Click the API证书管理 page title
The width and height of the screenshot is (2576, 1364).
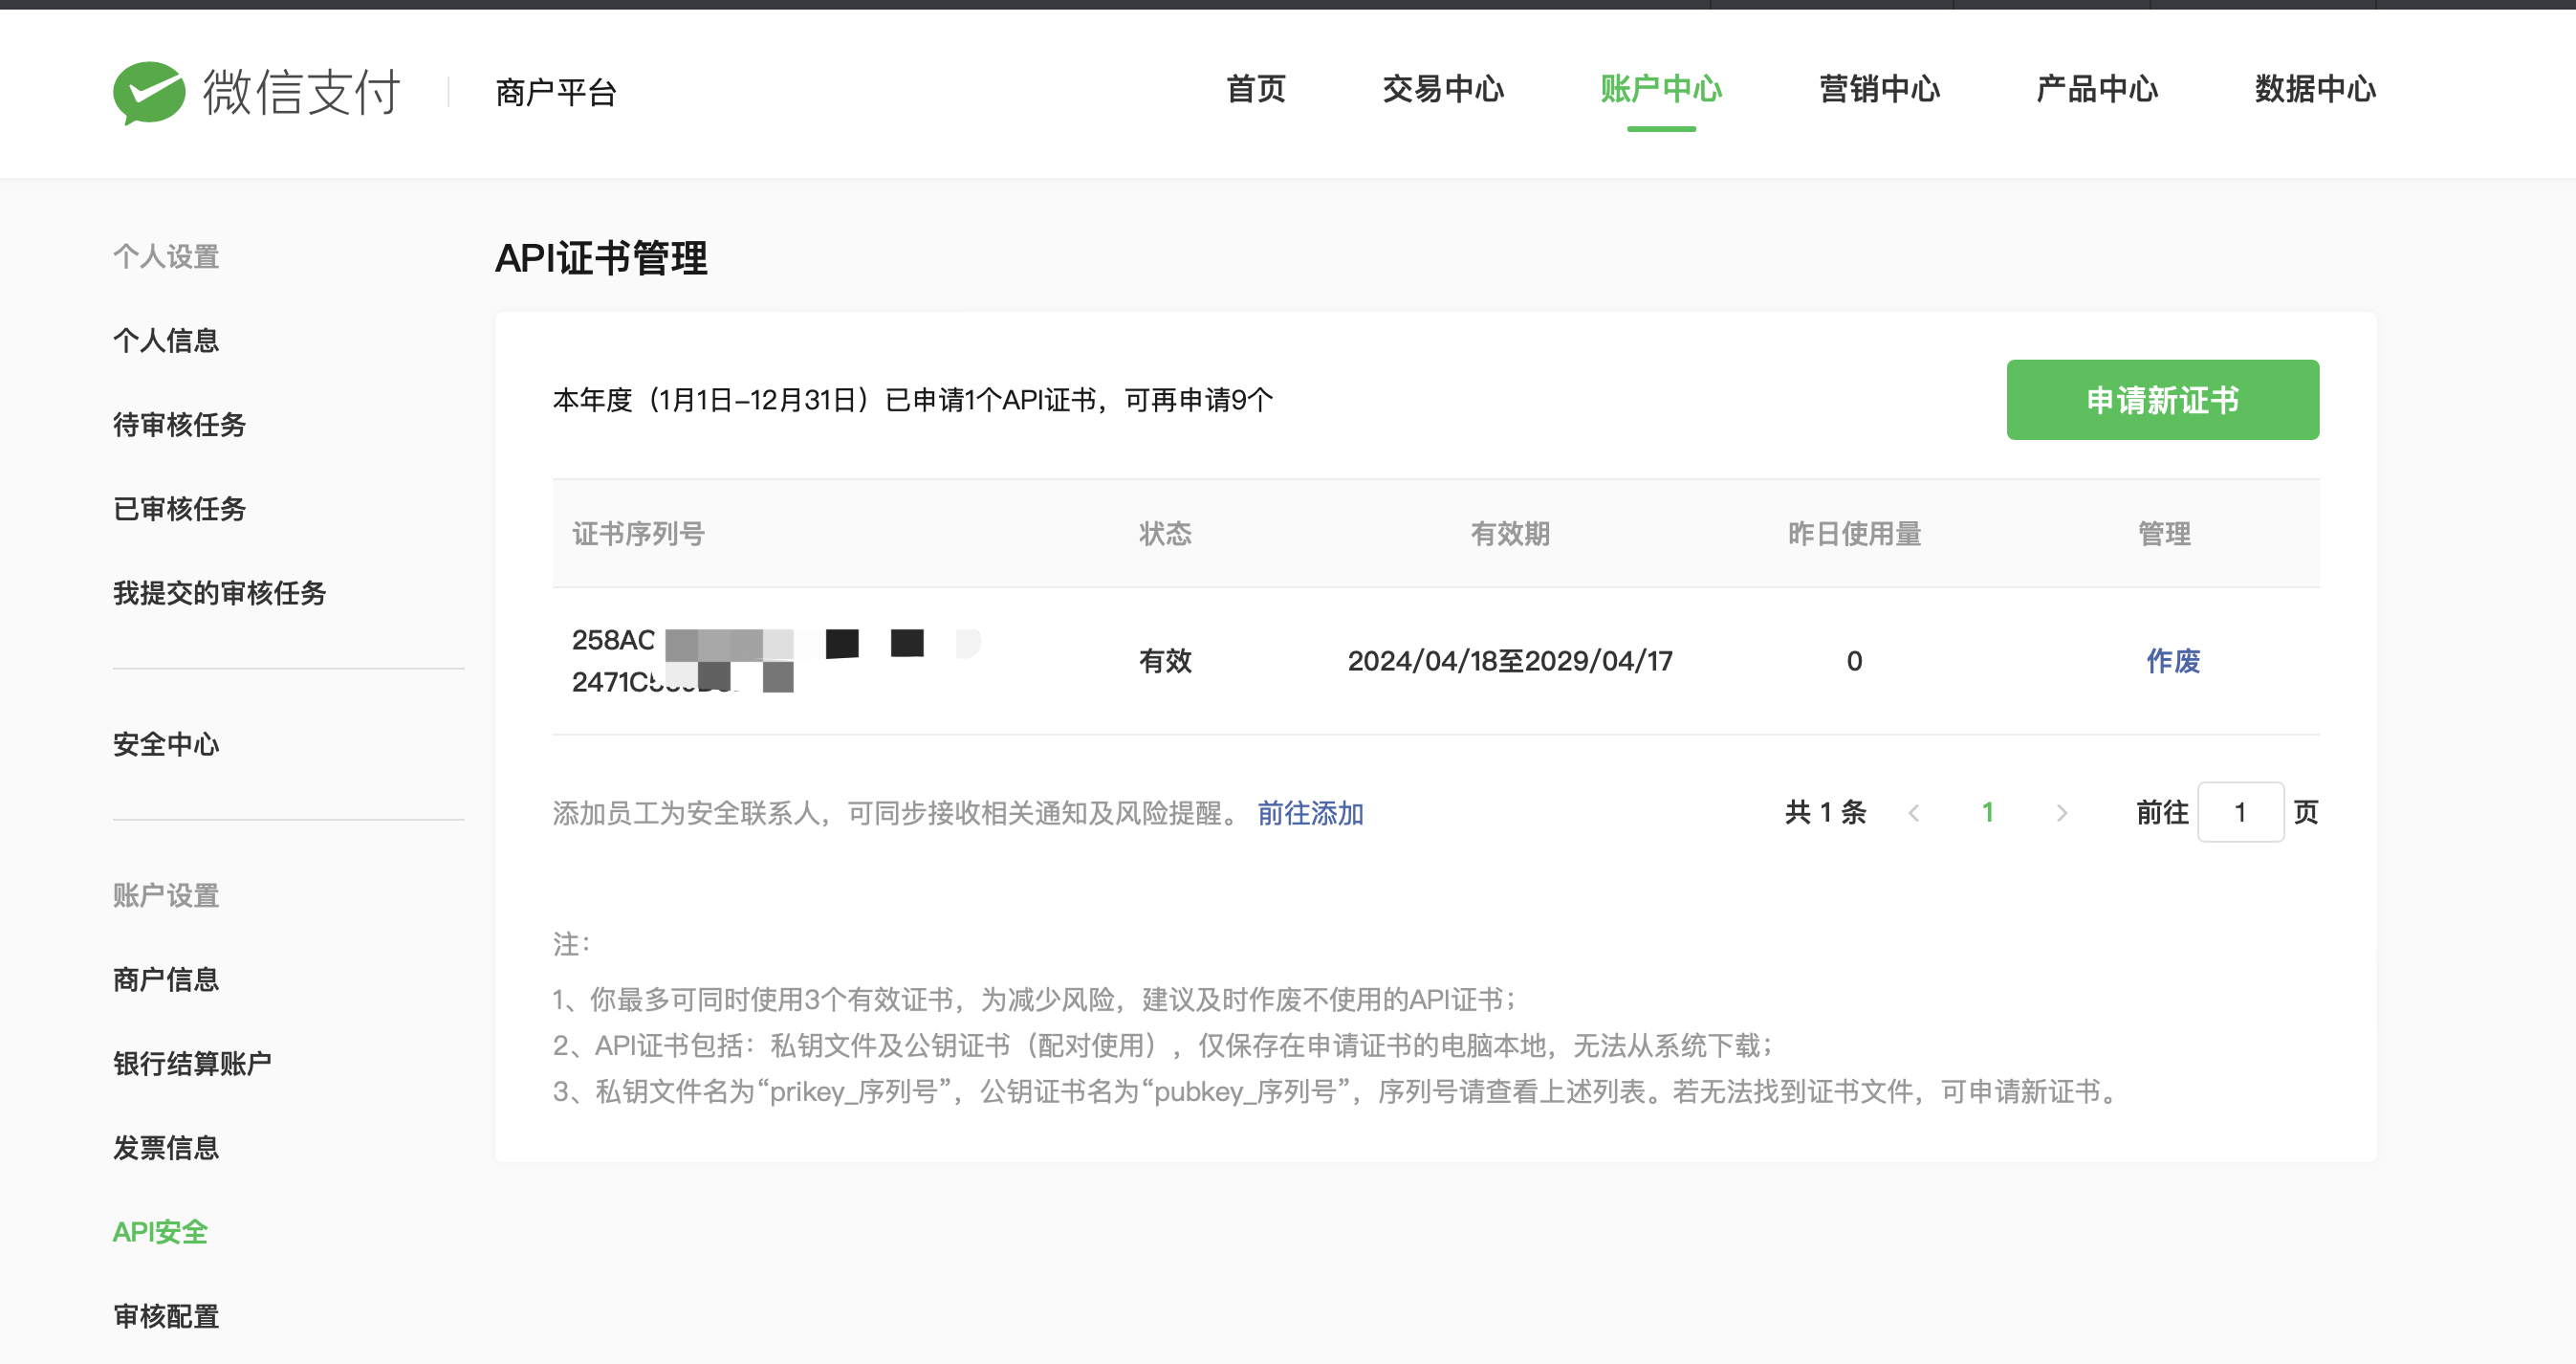pos(601,258)
